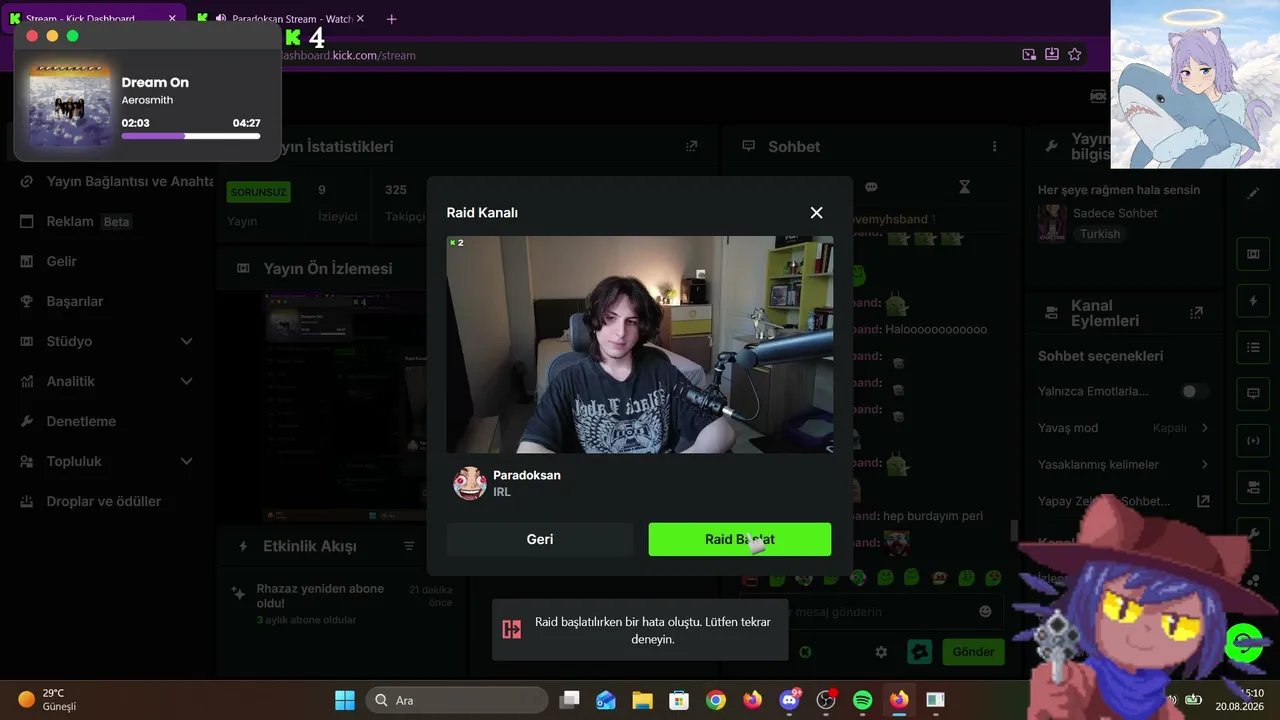Click the taskbar search box Ara
Screen dimensions: 1280x720
point(457,700)
